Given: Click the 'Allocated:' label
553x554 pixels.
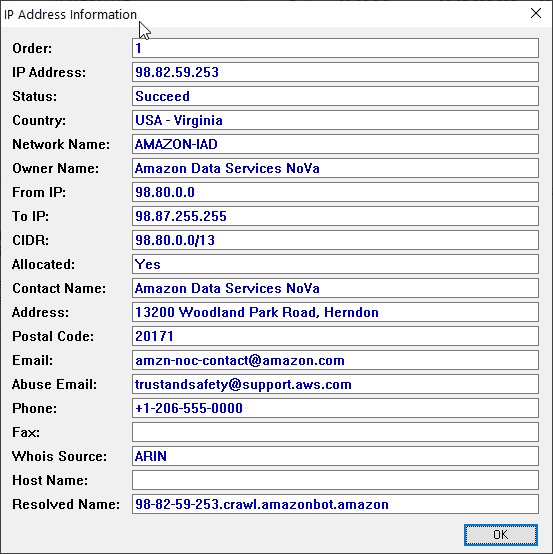Looking at the screenshot, I should [x=43, y=265].
